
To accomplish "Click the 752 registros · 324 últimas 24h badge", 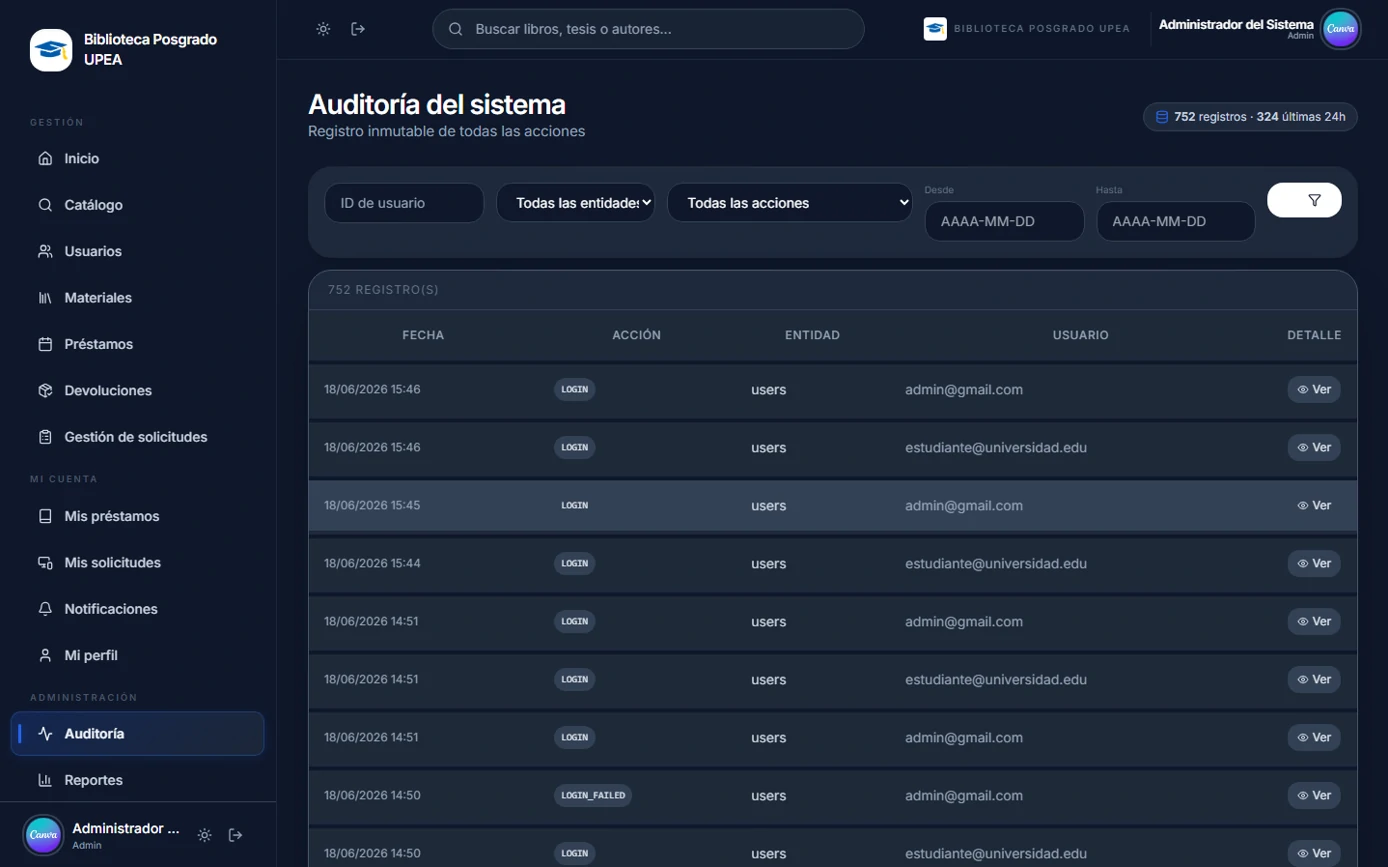I will 1250,117.
